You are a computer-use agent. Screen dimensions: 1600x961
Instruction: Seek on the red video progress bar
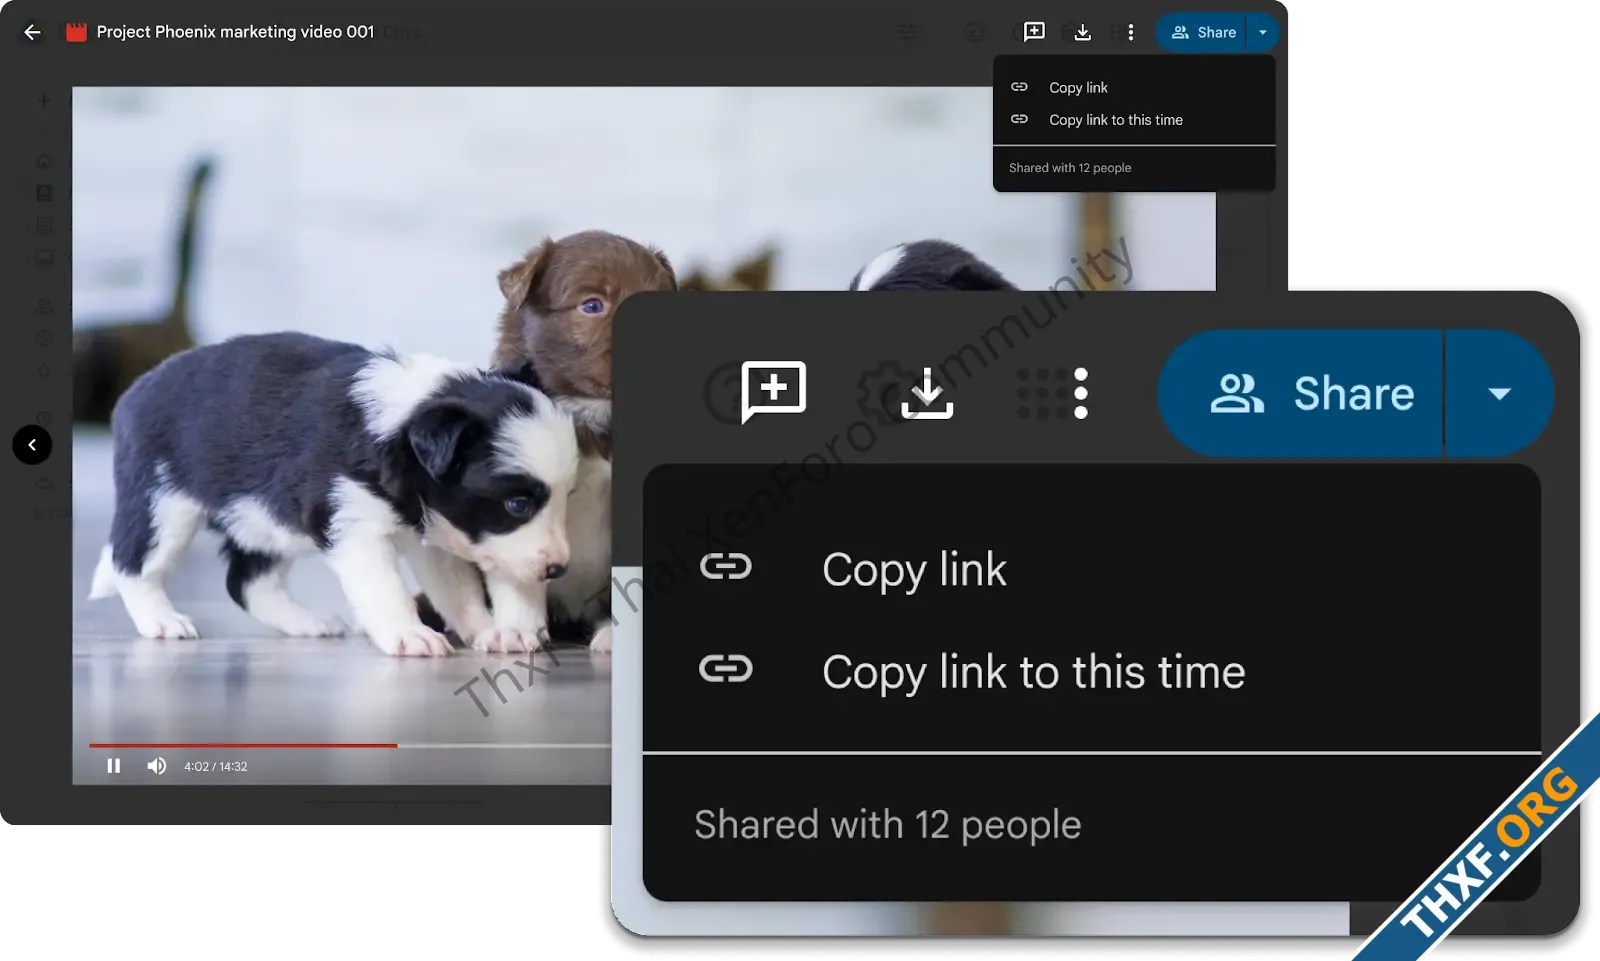243,745
